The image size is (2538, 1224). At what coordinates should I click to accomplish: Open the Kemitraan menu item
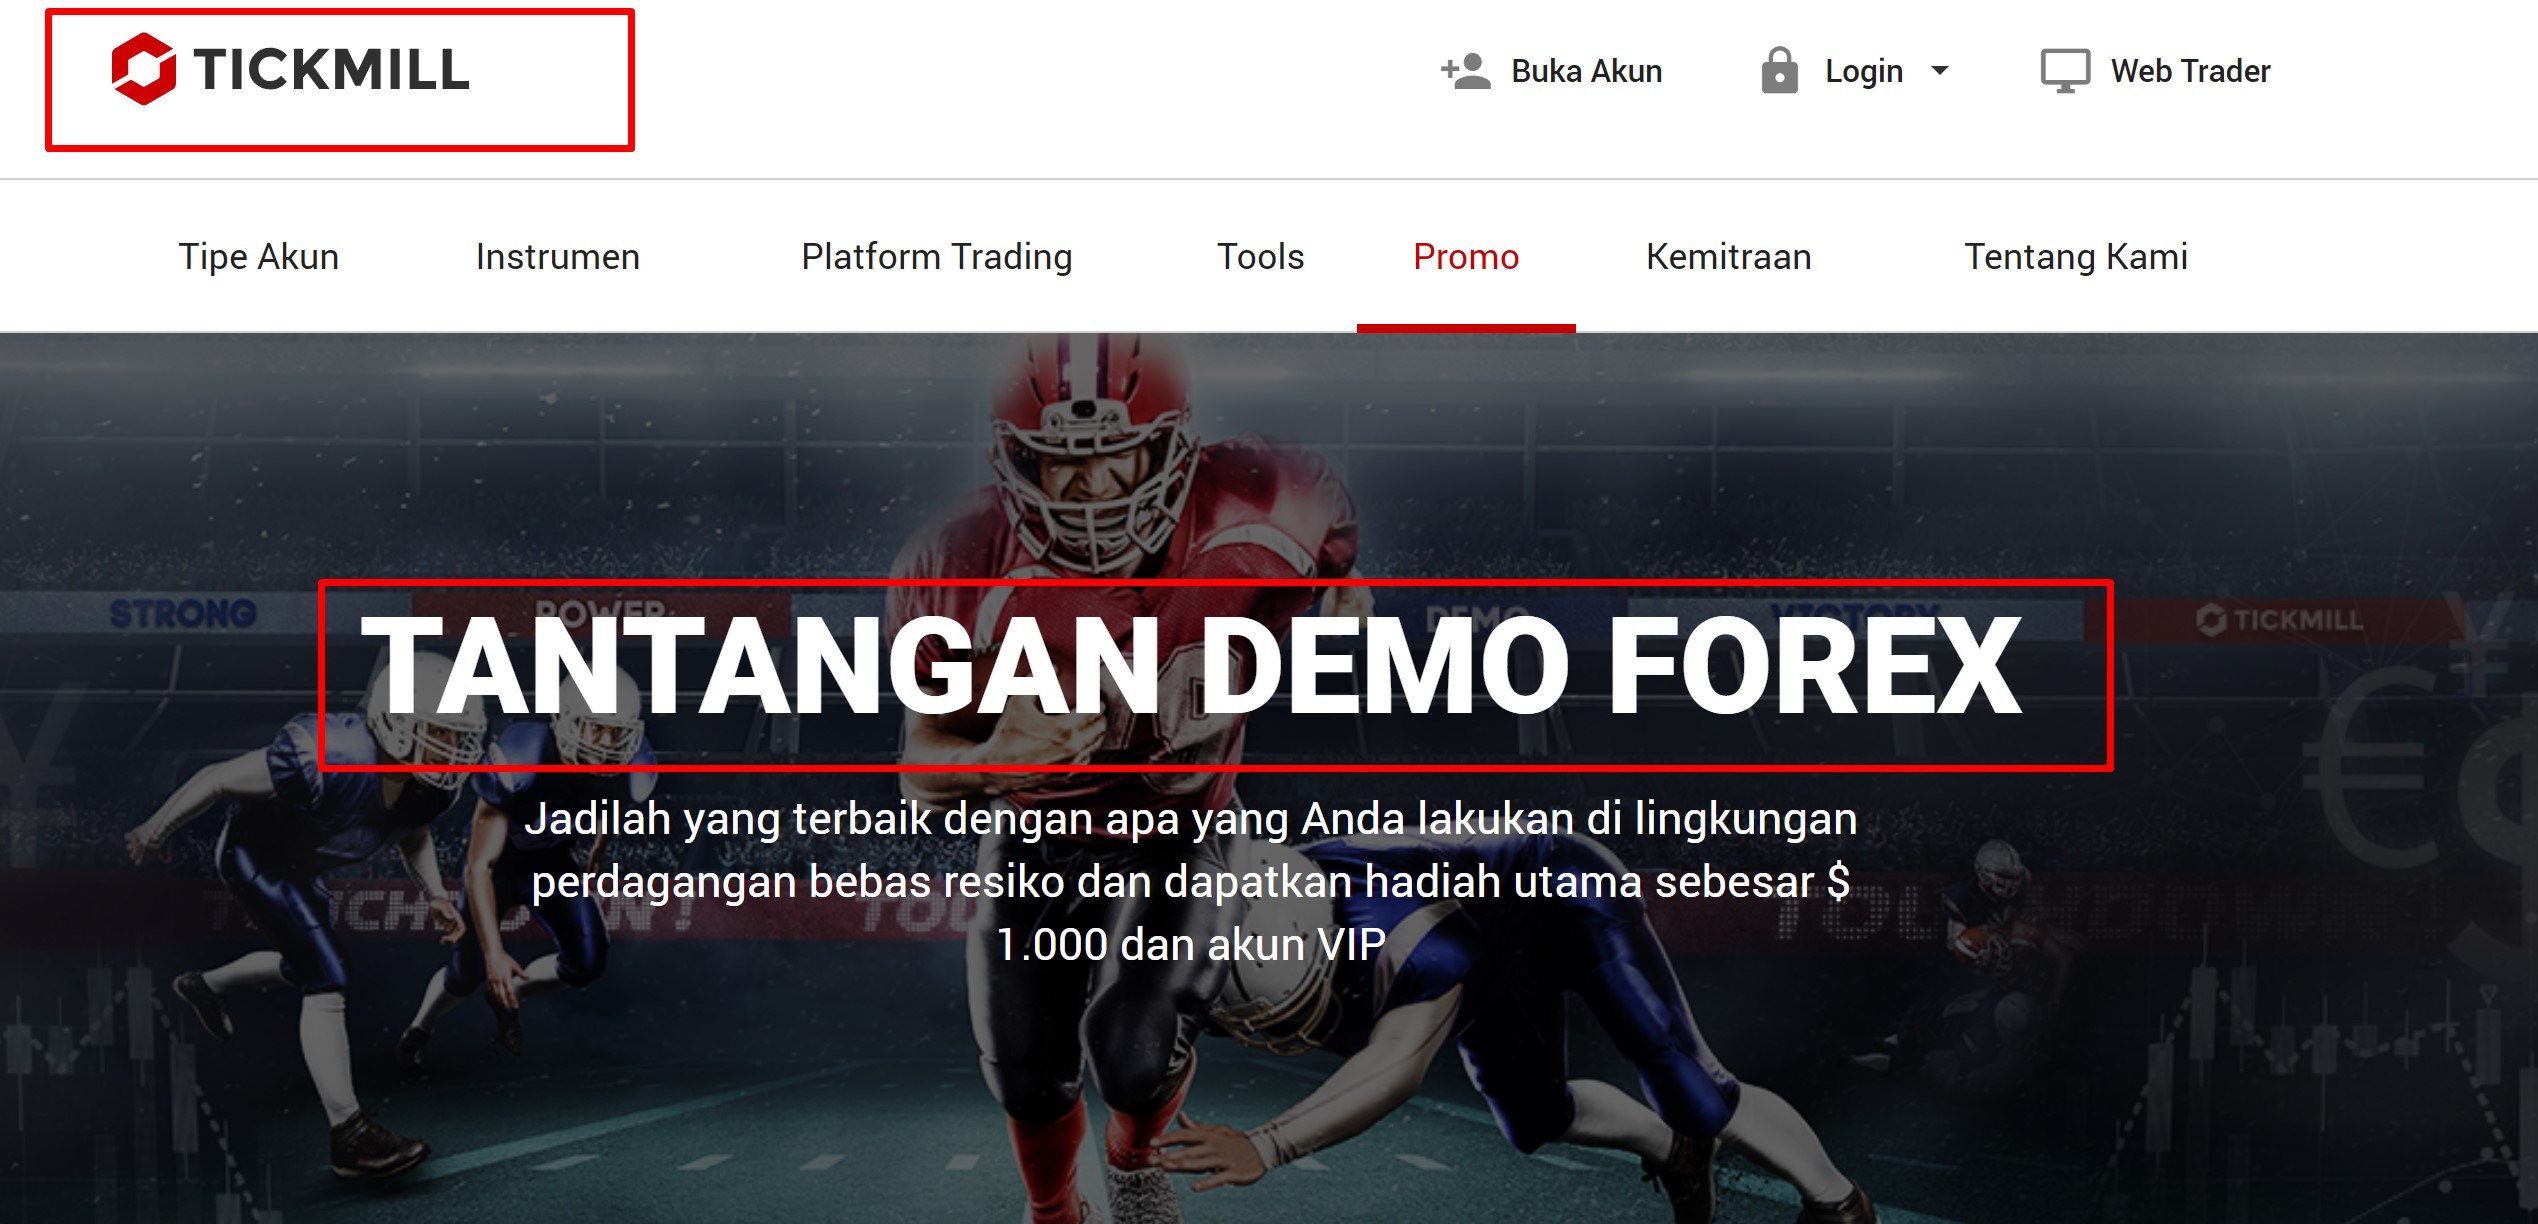[x=1729, y=257]
